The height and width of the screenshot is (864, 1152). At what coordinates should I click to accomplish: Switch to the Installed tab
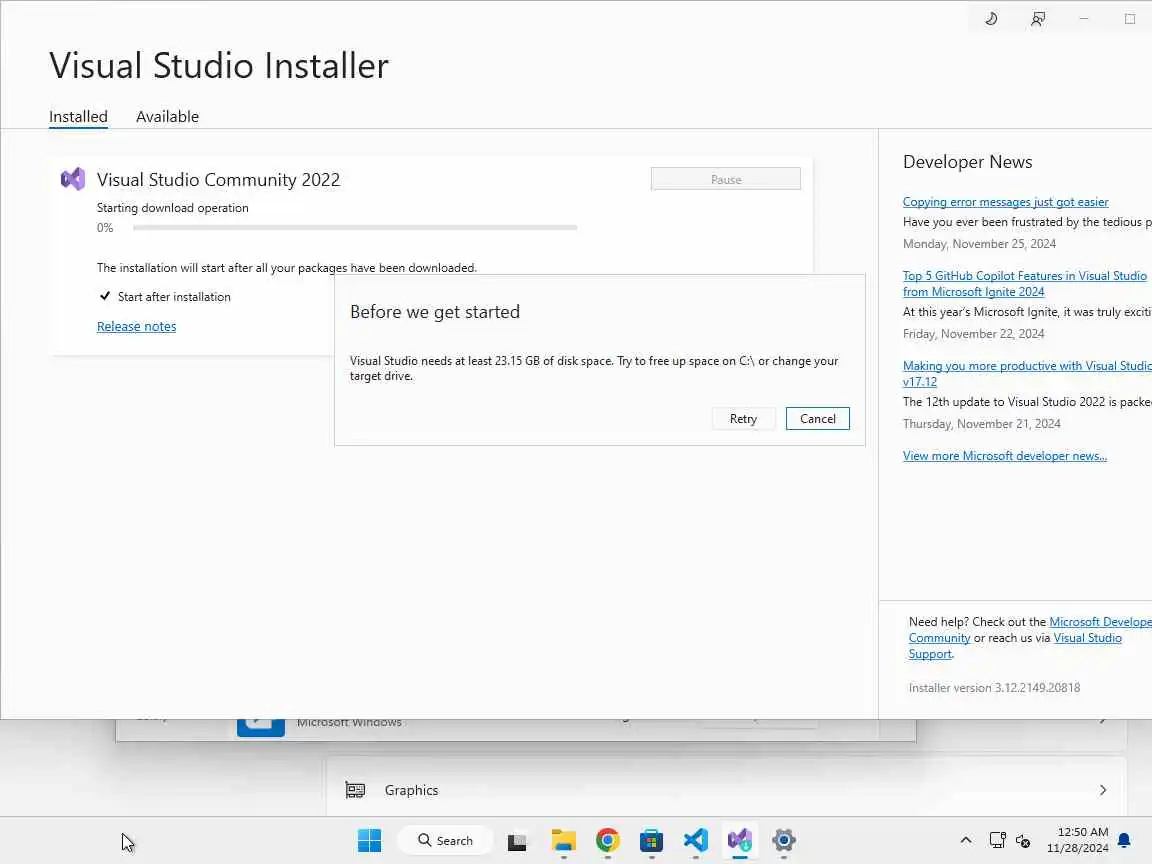79,117
